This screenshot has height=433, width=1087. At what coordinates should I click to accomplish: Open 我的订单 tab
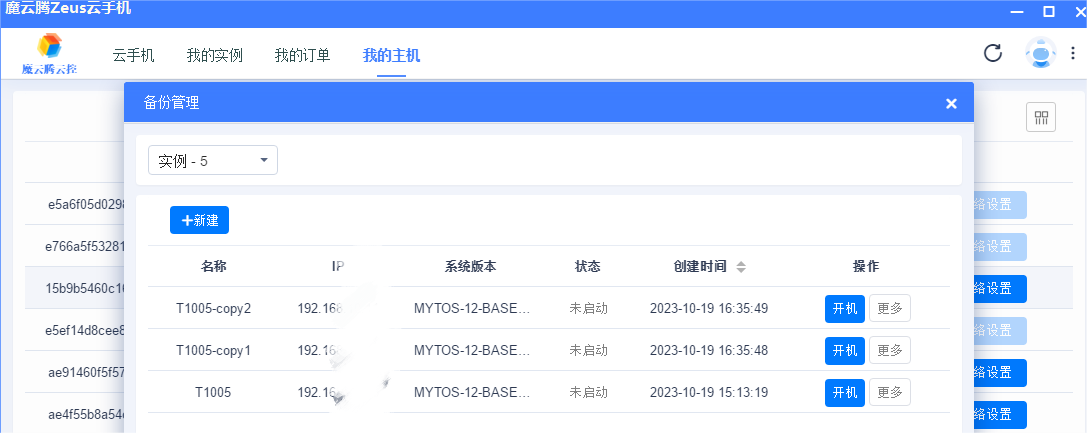302,55
